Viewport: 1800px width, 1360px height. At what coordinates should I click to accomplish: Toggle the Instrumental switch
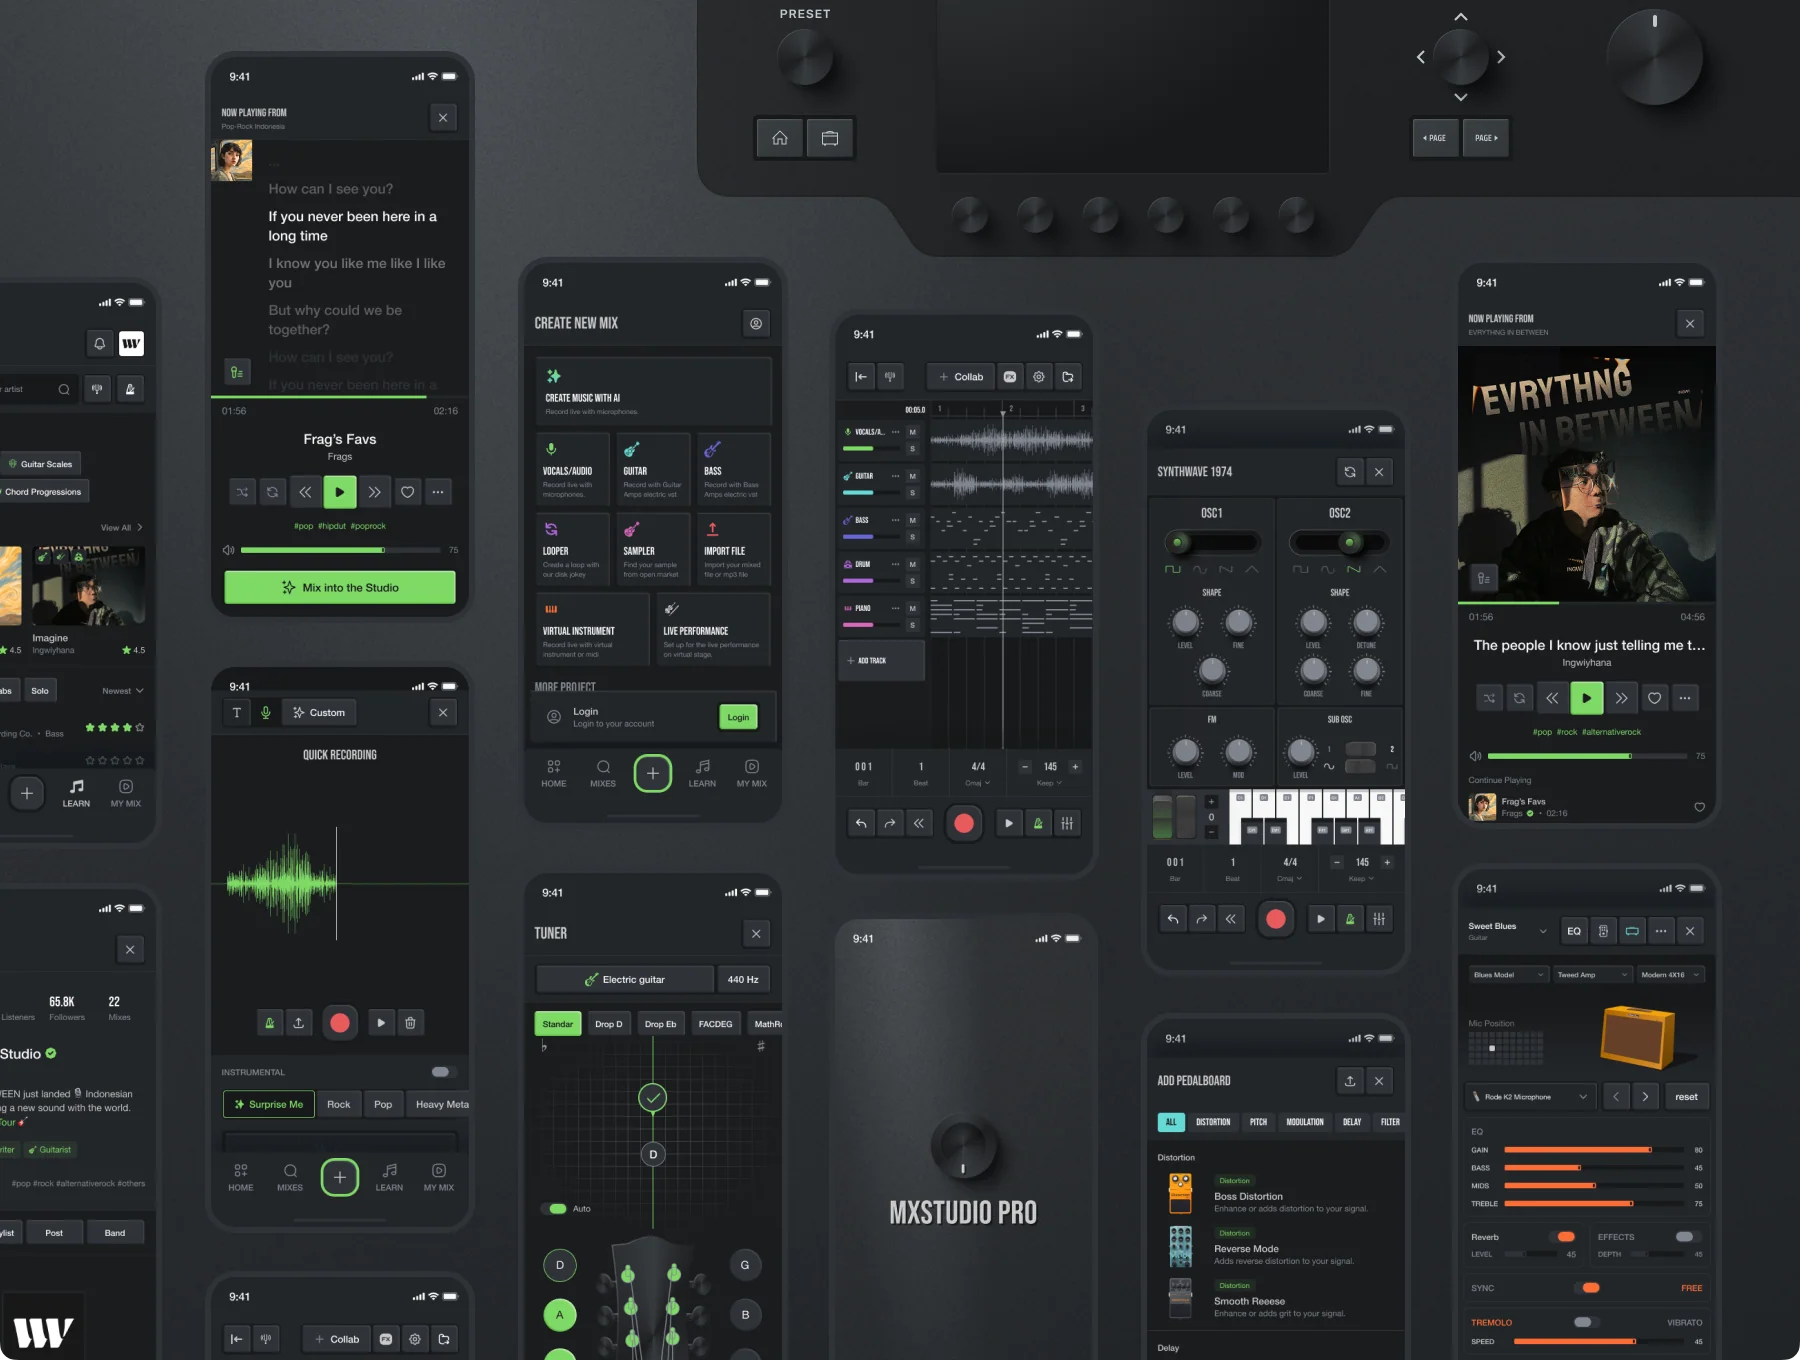pyautogui.click(x=441, y=1072)
